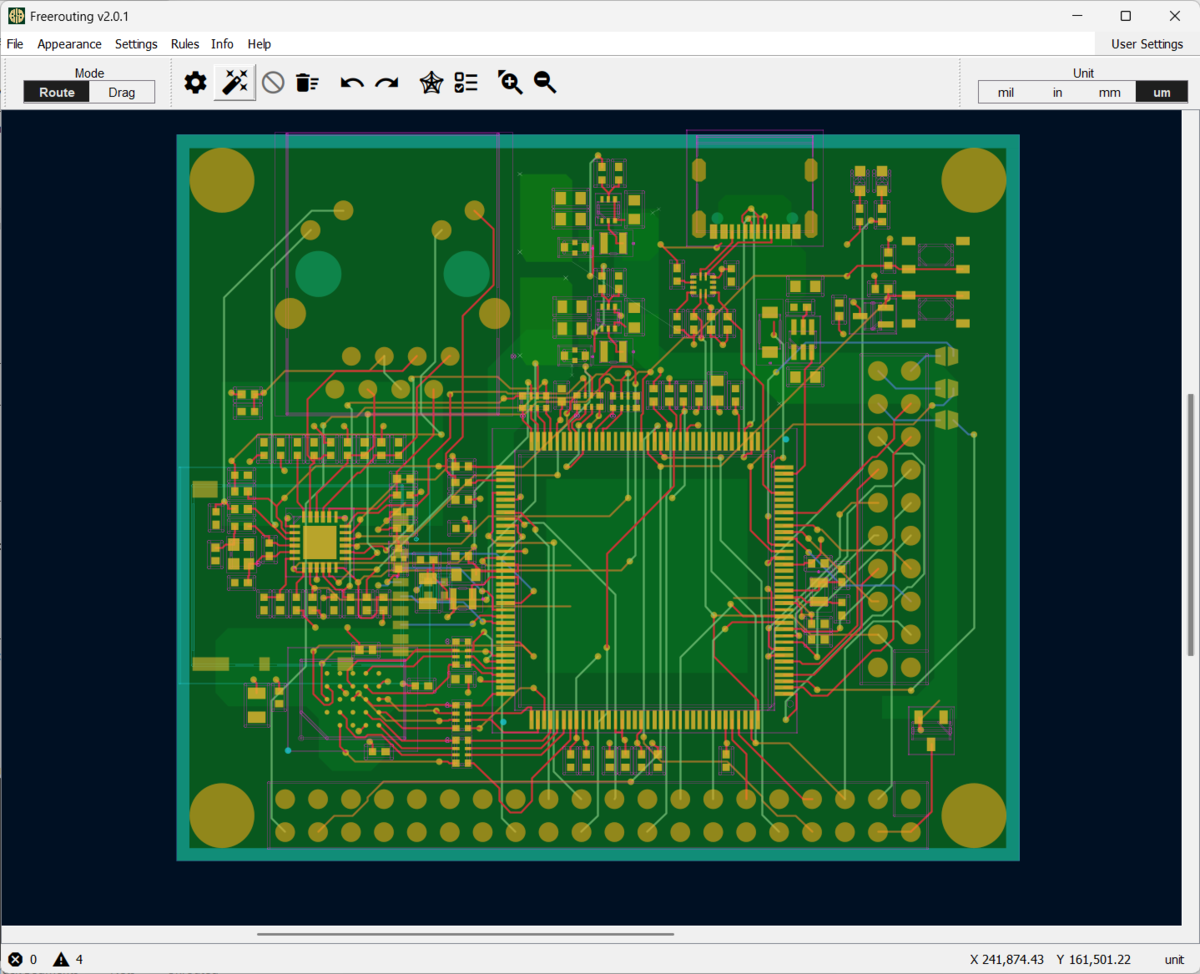Set the unit to mm
This screenshot has width=1200, height=974.
click(1110, 92)
